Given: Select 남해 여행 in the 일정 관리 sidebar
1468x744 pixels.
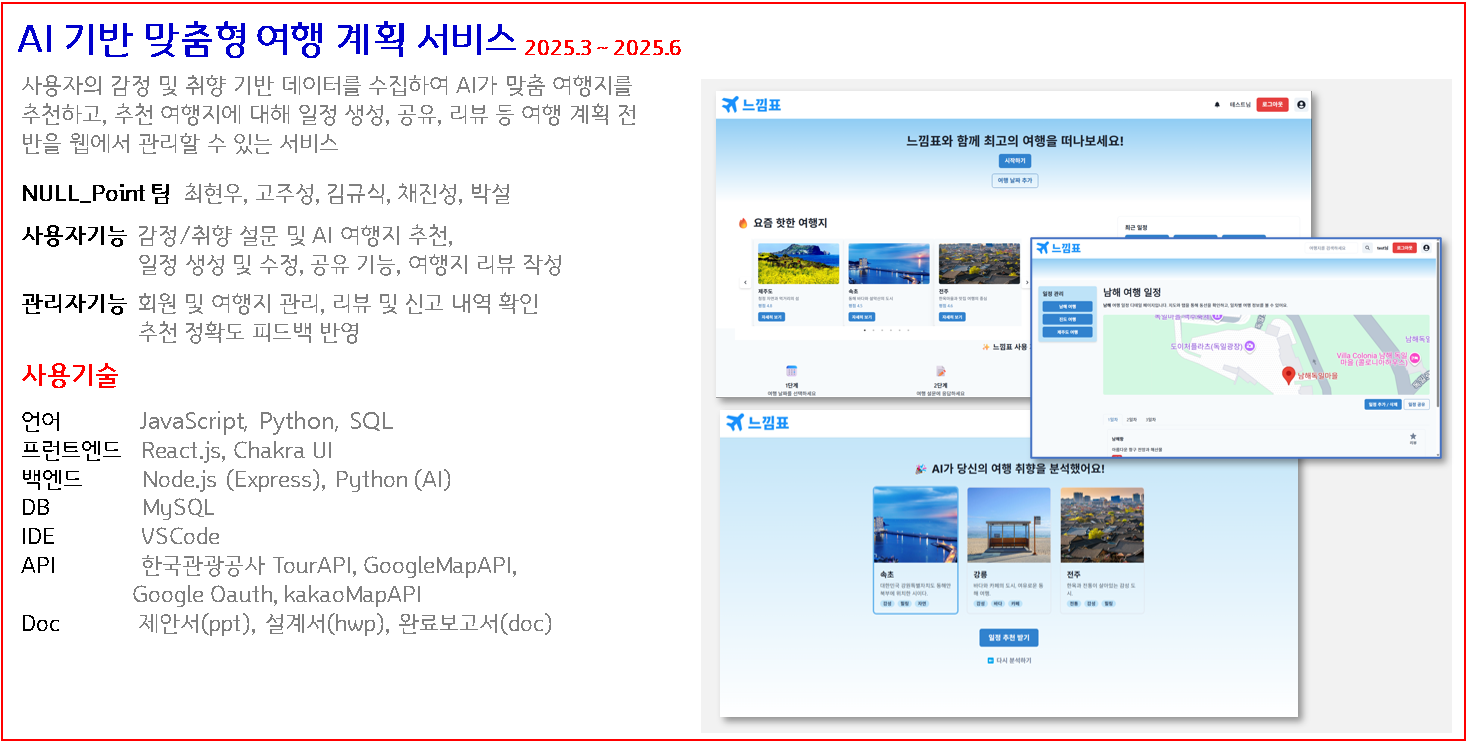Looking at the screenshot, I should point(1068,307).
